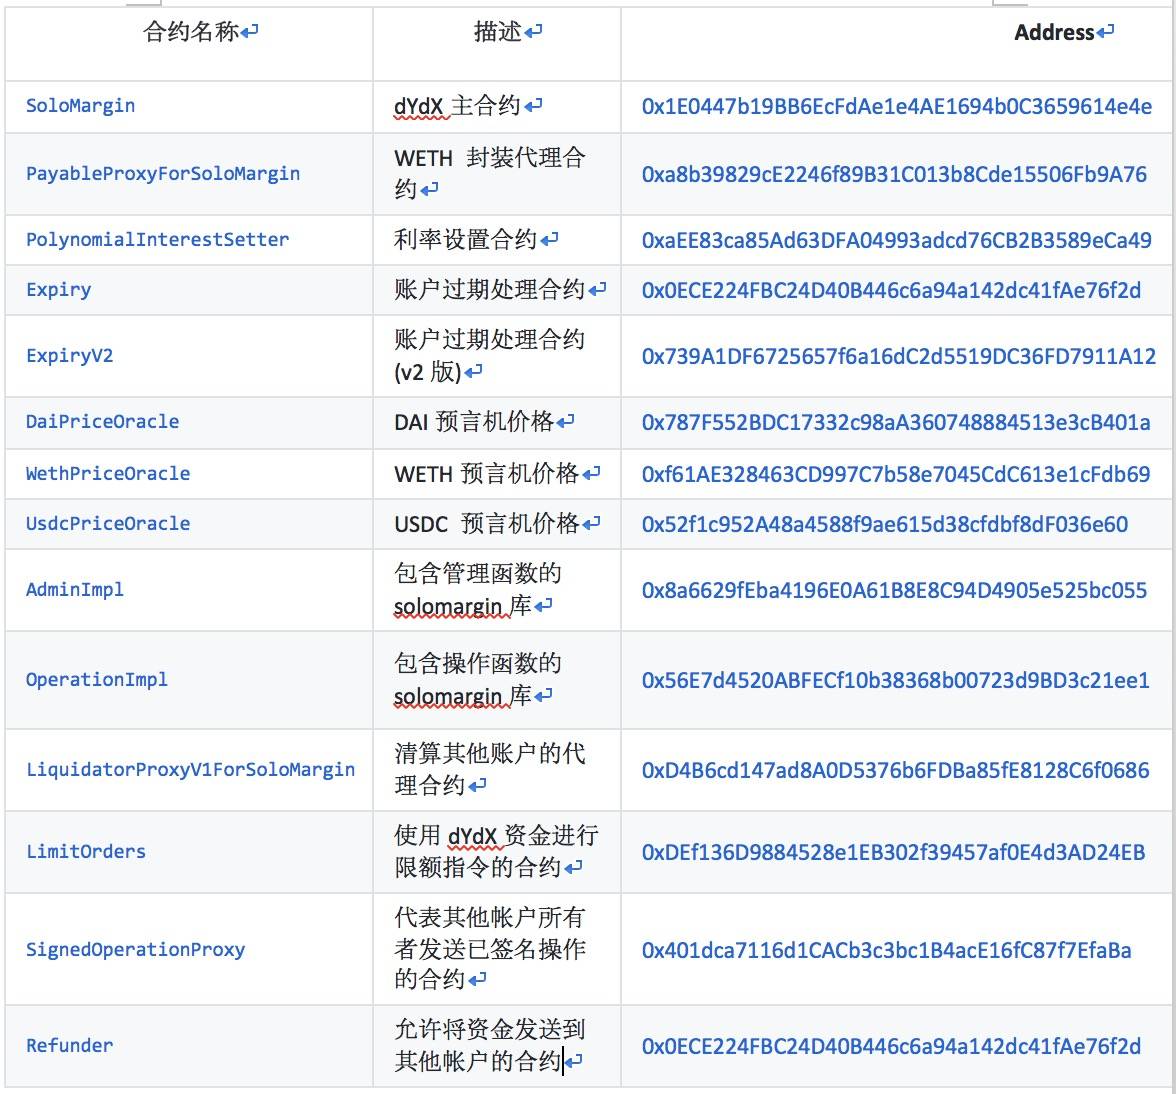Open the PayableProxyForSoloMargin contract link
This screenshot has height=1094, width=1176.
tap(163, 174)
